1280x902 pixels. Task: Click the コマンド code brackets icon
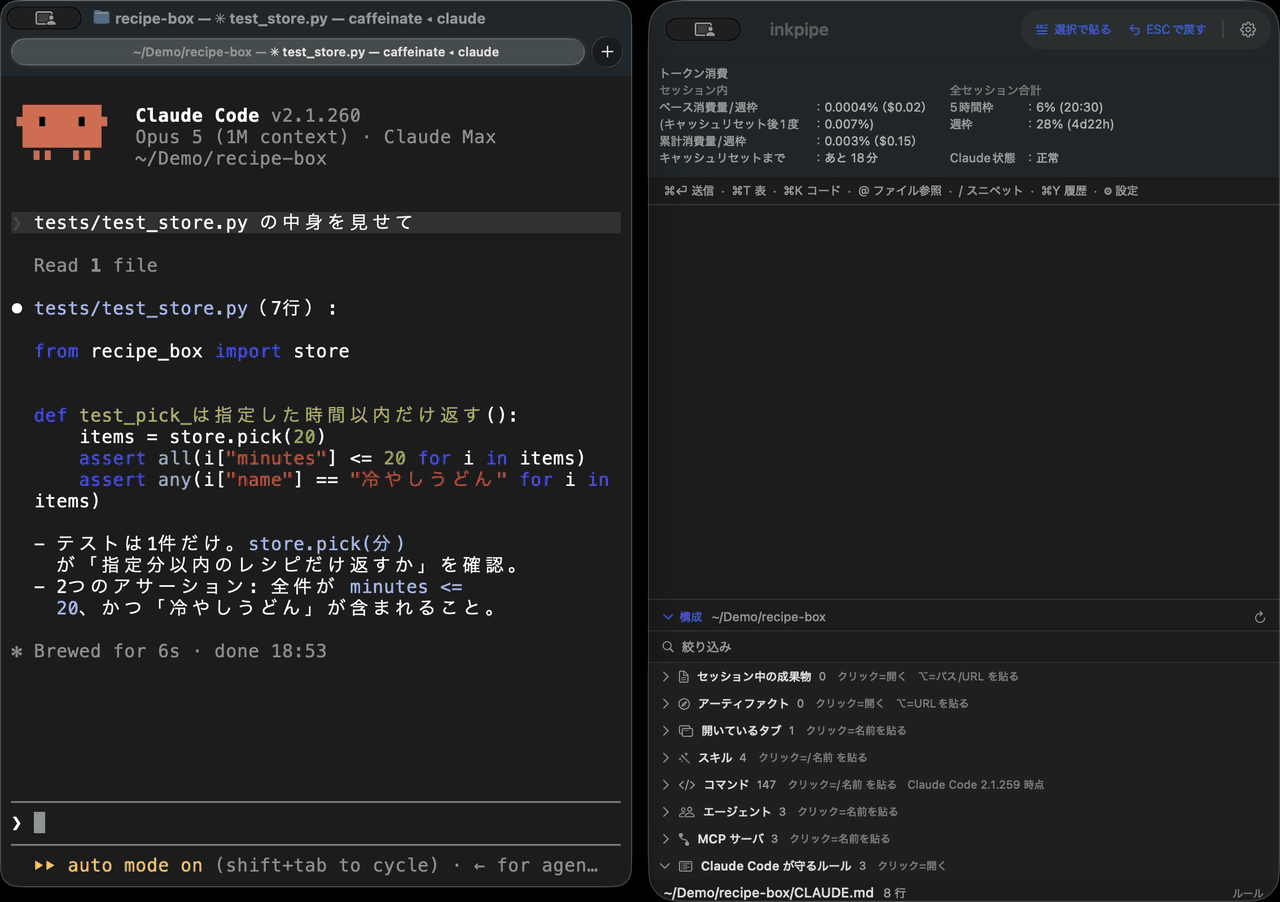click(x=686, y=785)
